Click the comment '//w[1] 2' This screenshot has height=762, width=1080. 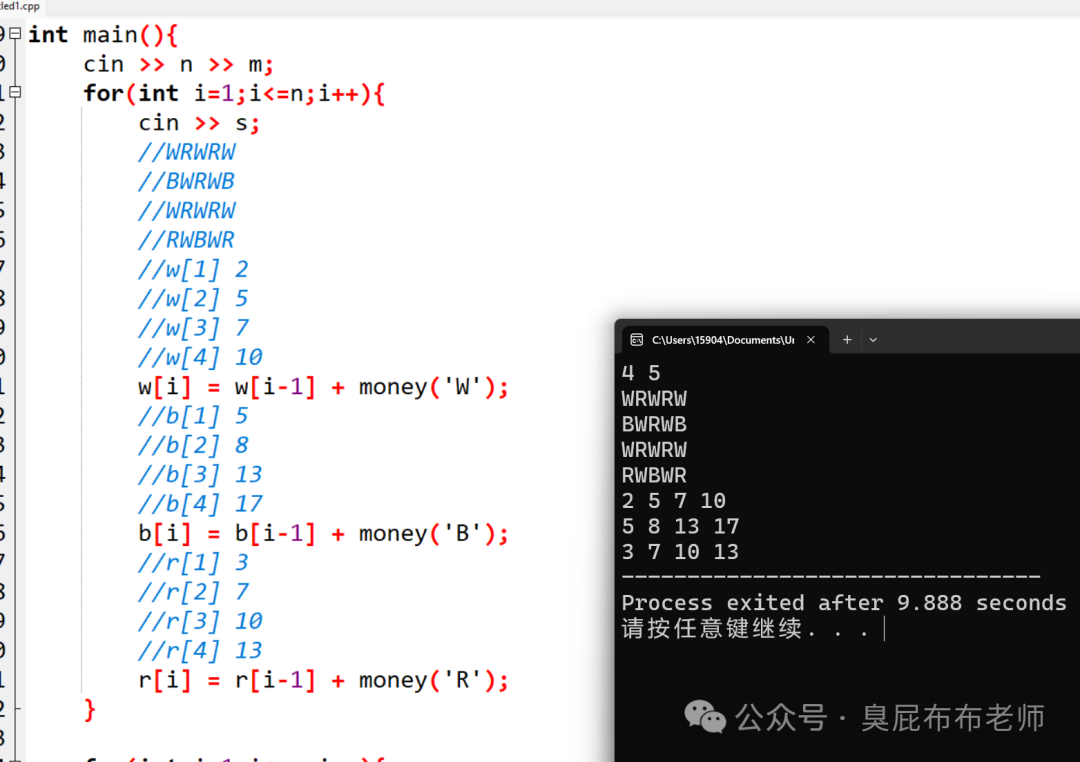pyautogui.click(x=193, y=269)
